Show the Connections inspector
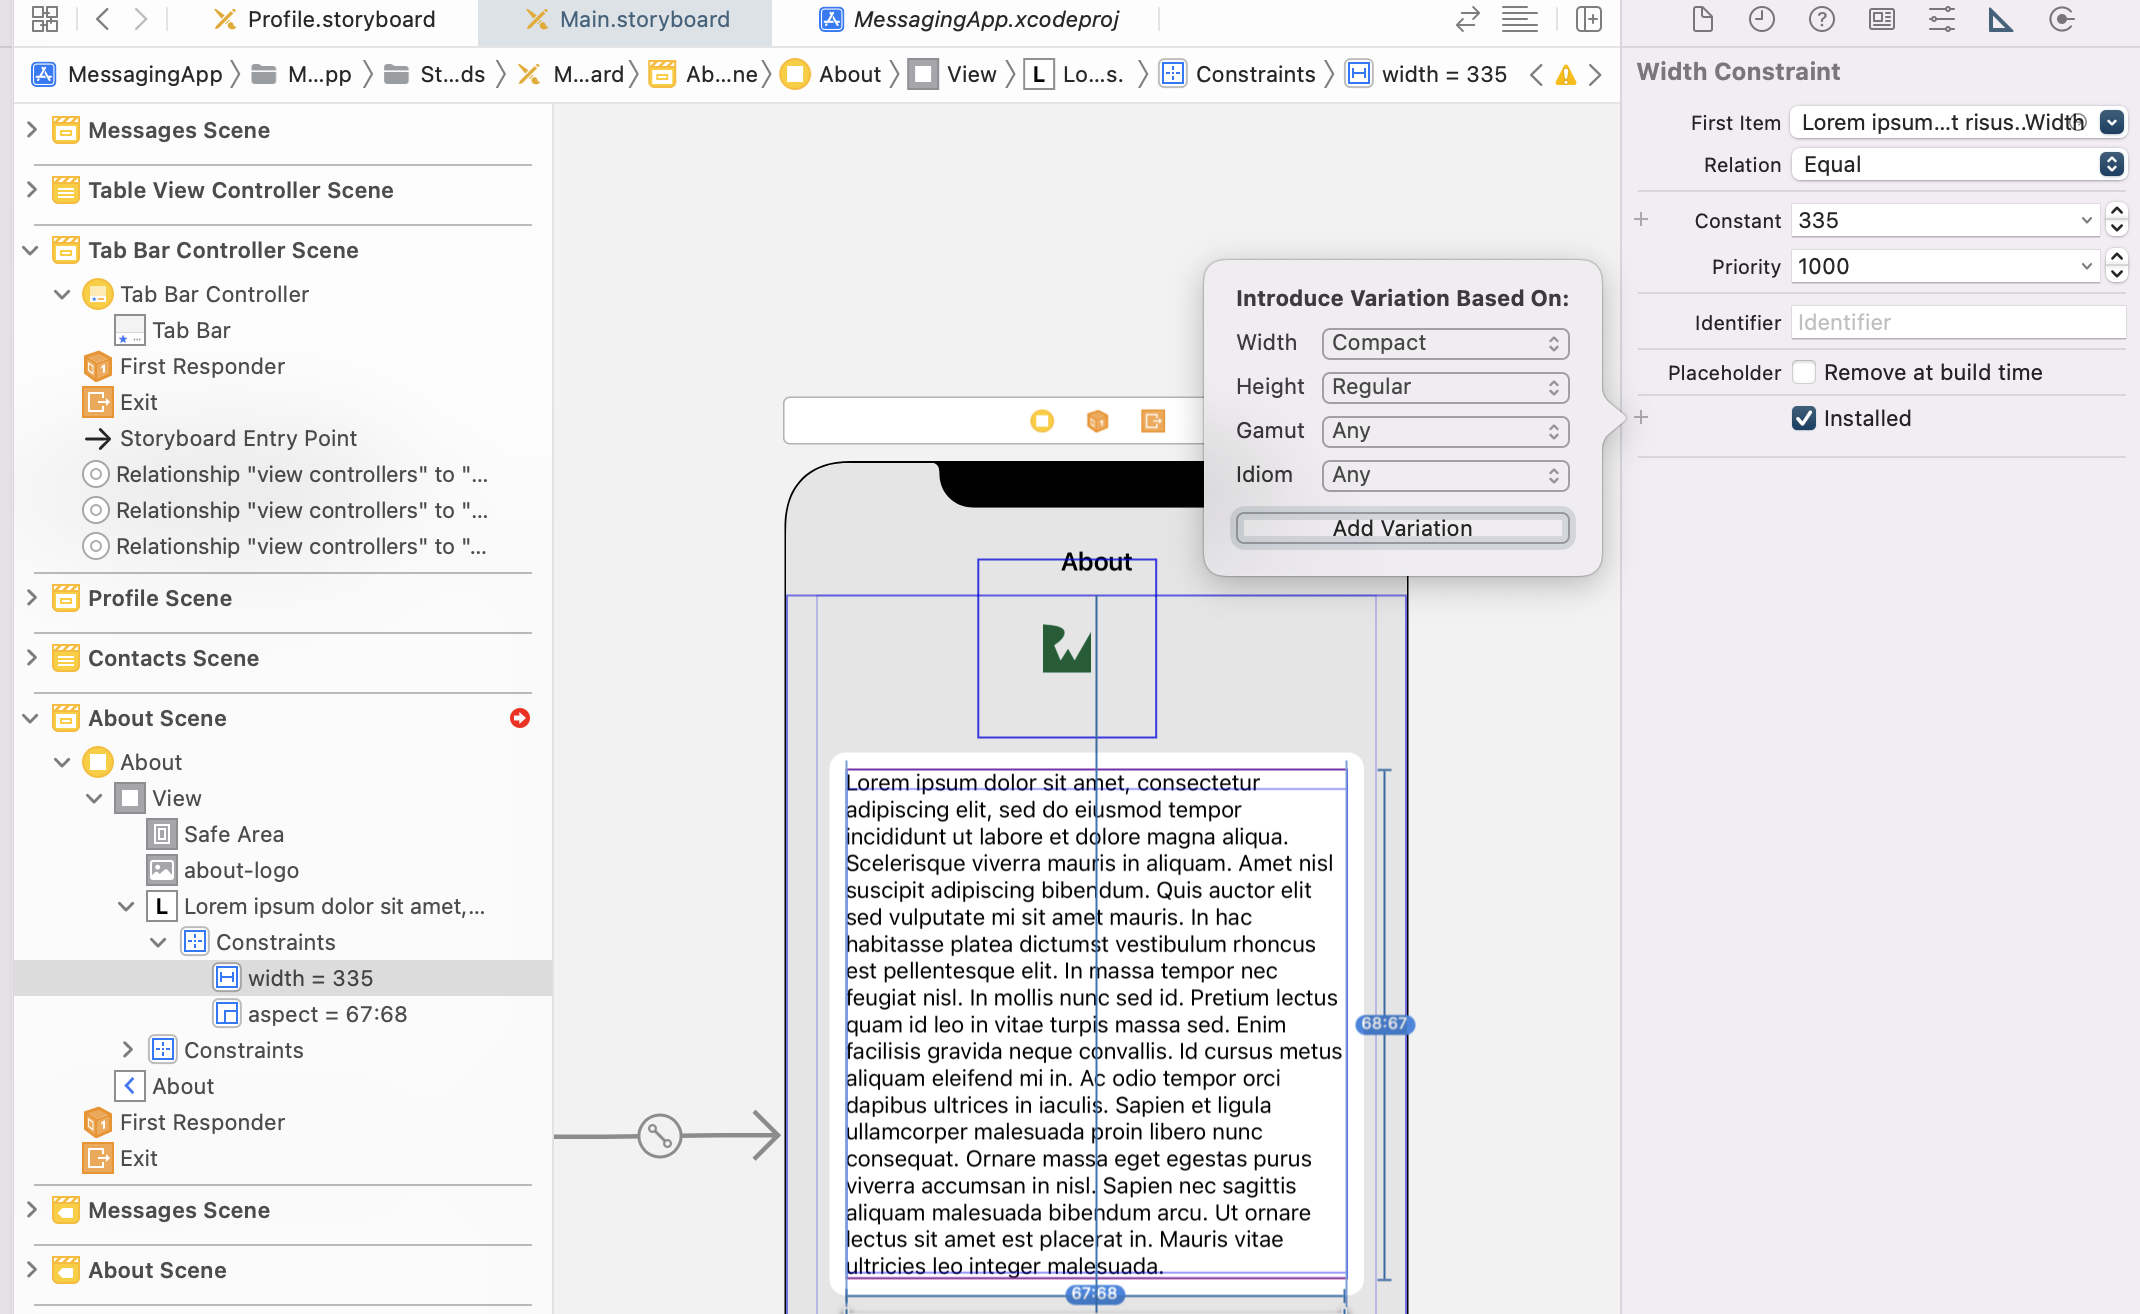 tap(2061, 19)
